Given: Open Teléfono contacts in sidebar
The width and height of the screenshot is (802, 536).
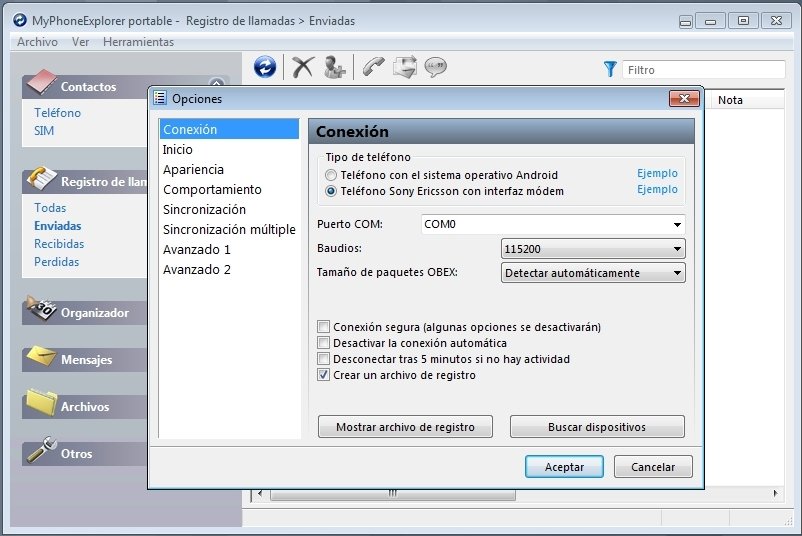Looking at the screenshot, I should 57,113.
